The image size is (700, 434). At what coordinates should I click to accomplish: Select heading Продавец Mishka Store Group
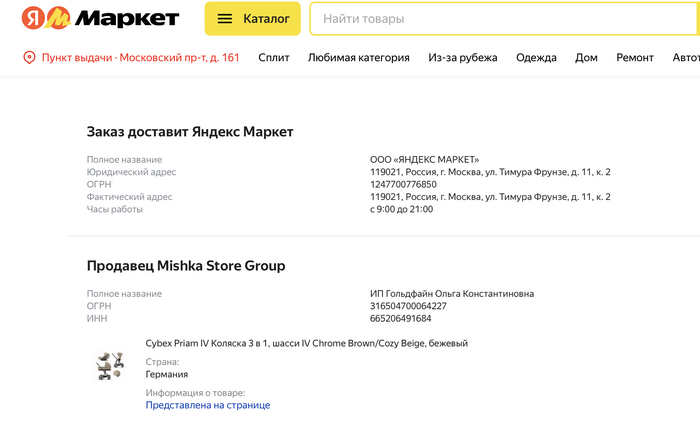[x=186, y=266]
